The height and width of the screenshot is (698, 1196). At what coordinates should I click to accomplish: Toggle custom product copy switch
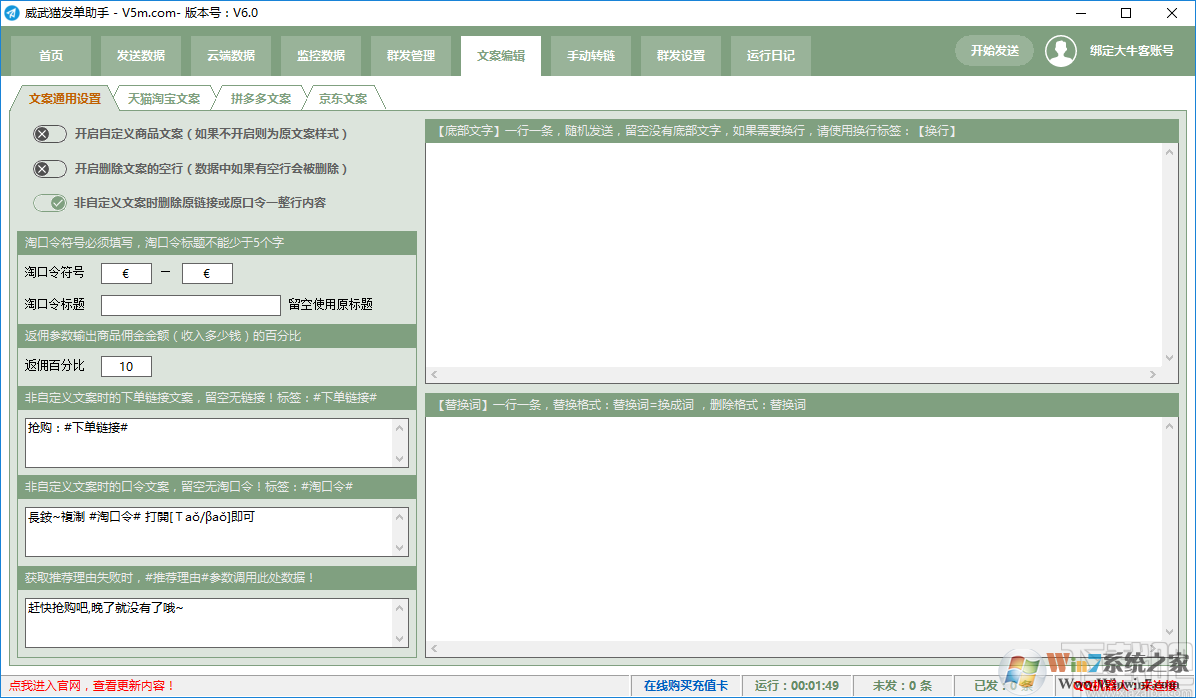tap(50, 134)
